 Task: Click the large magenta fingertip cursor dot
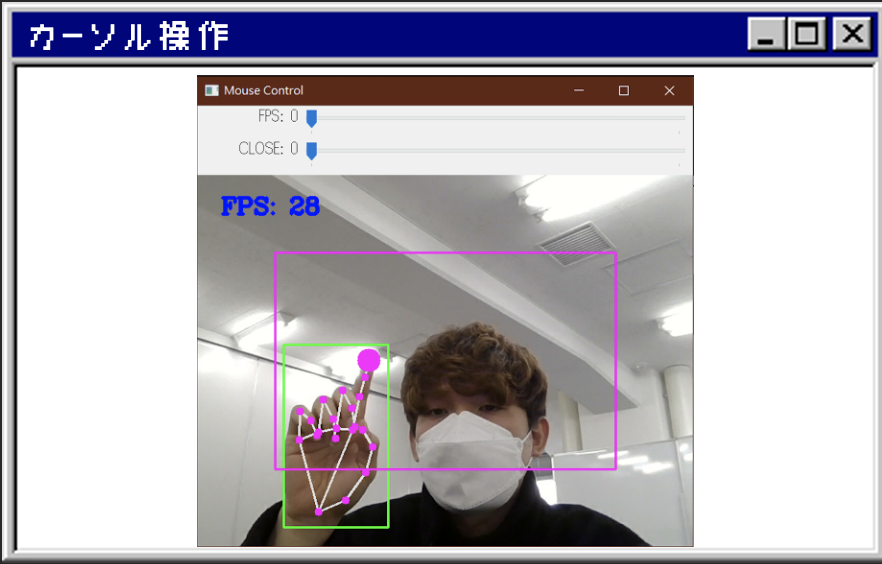(369, 360)
